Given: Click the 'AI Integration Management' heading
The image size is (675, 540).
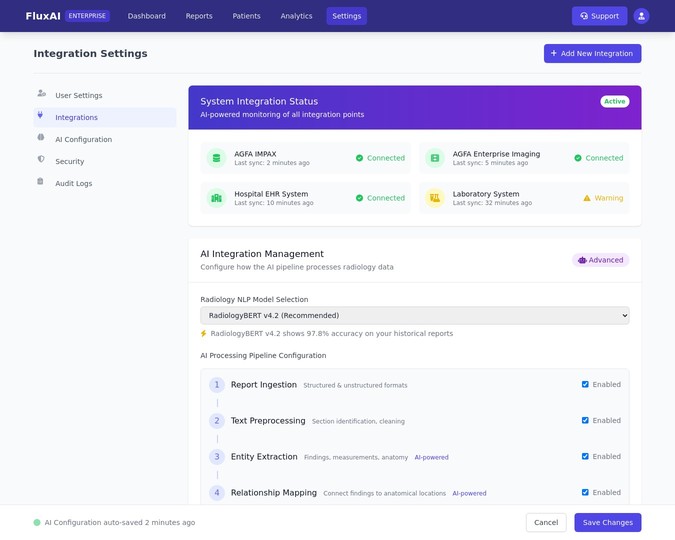Looking at the screenshot, I should coord(262,254).
